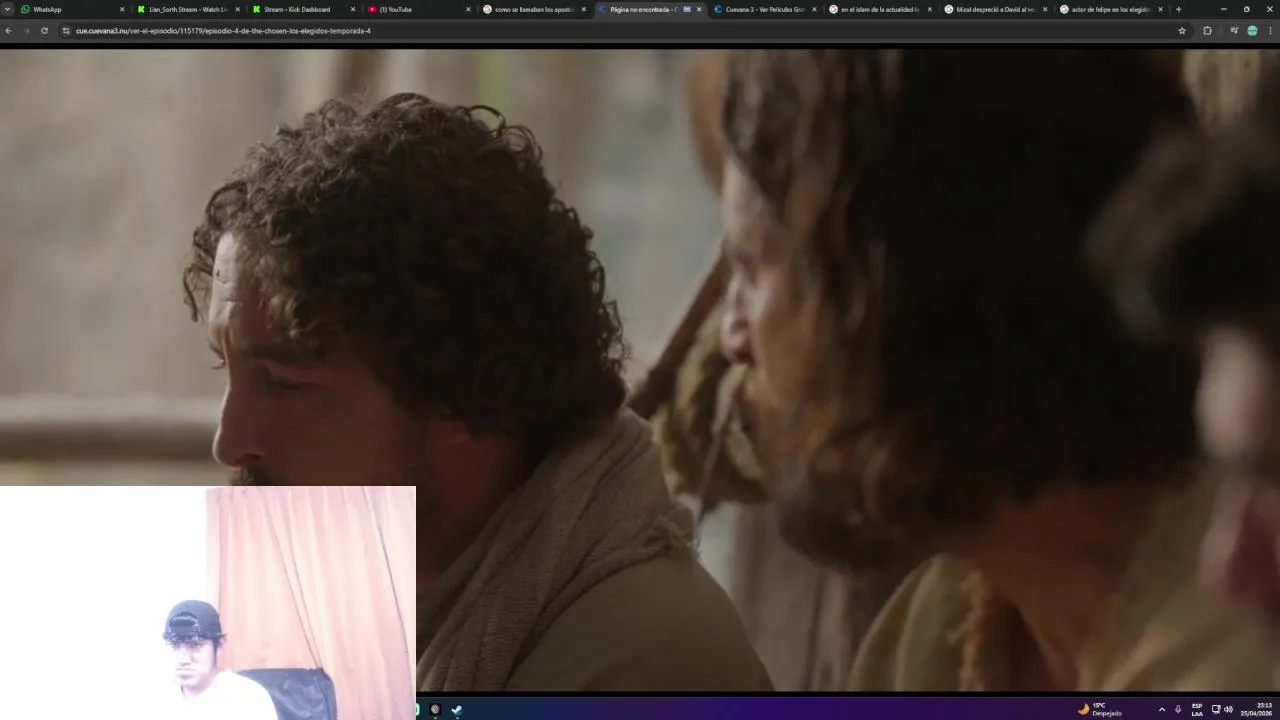Expand the tab search dropdown

pyautogui.click(x=7, y=9)
